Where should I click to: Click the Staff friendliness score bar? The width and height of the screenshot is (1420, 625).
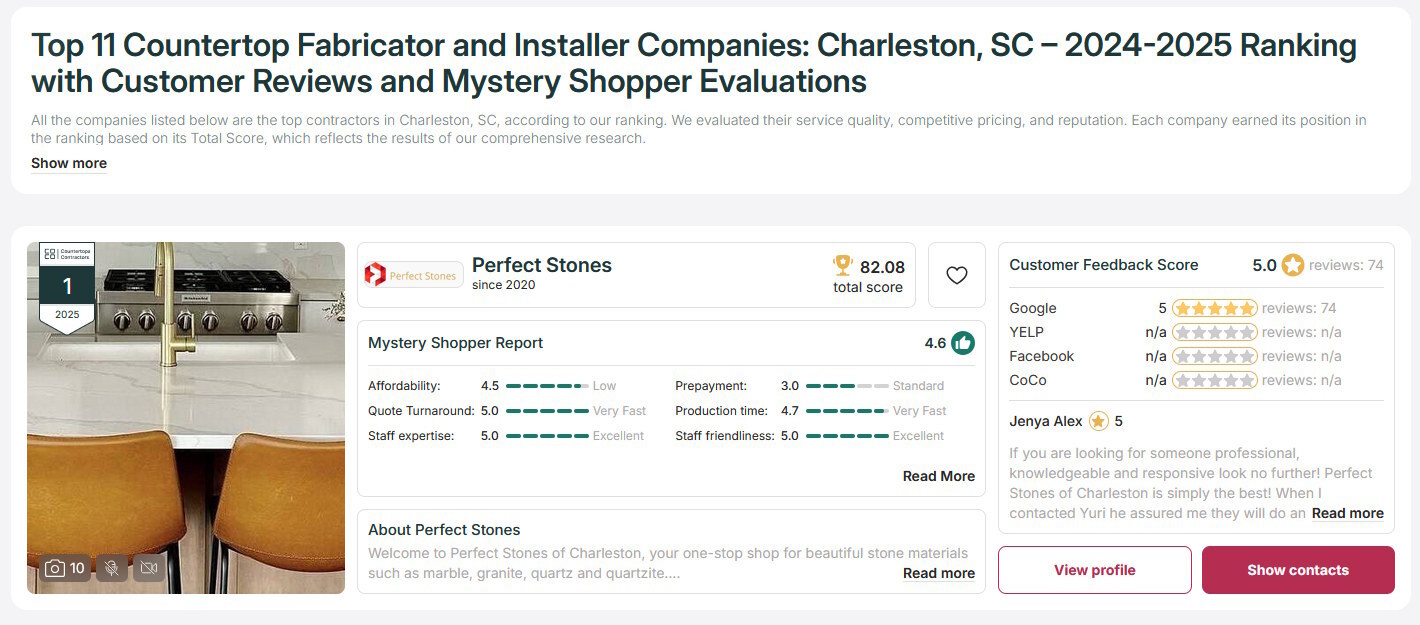click(x=847, y=436)
